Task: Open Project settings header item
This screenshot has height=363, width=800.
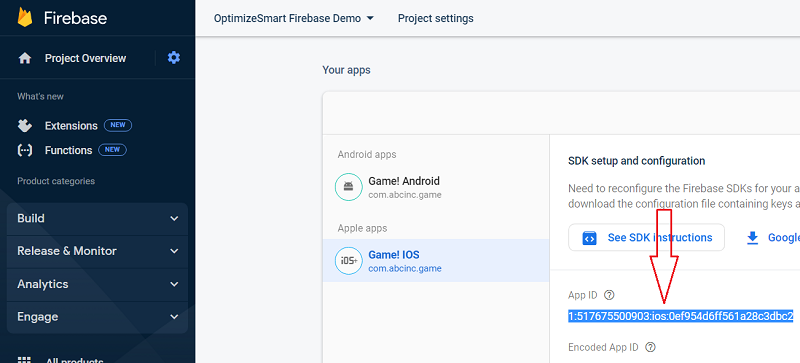Action: 435,18
